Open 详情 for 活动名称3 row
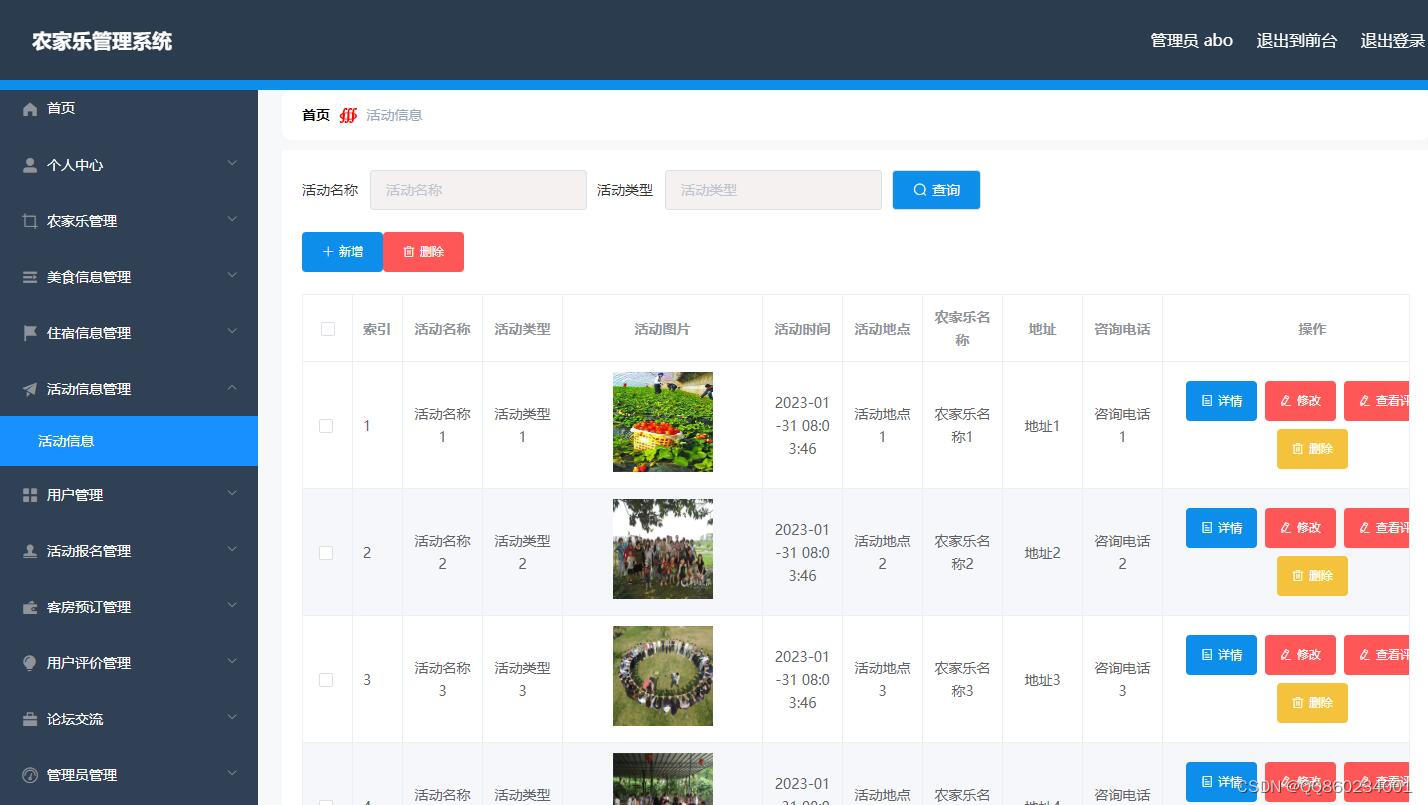 click(x=1221, y=655)
